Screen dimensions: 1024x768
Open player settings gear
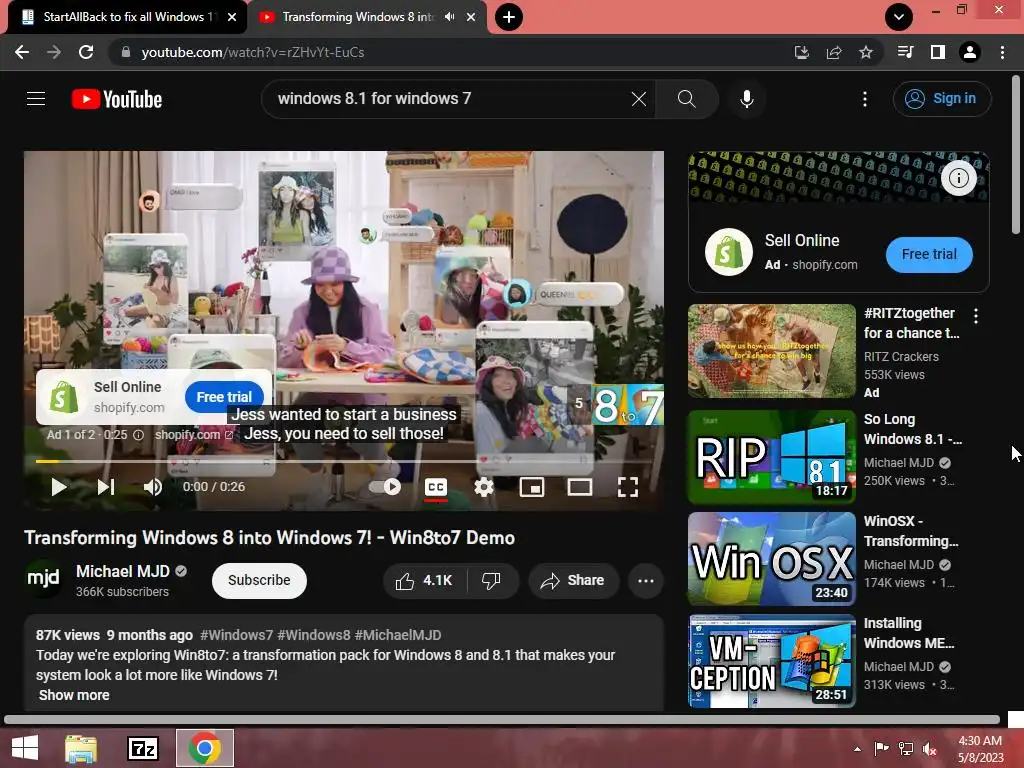click(x=484, y=487)
